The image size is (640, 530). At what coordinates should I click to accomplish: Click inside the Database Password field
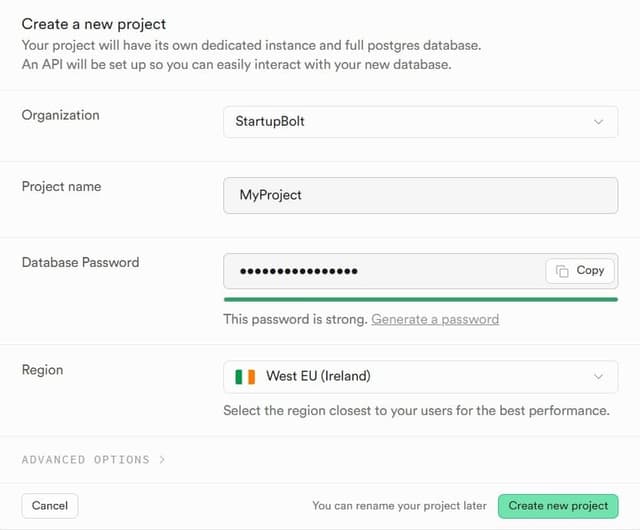click(380, 271)
